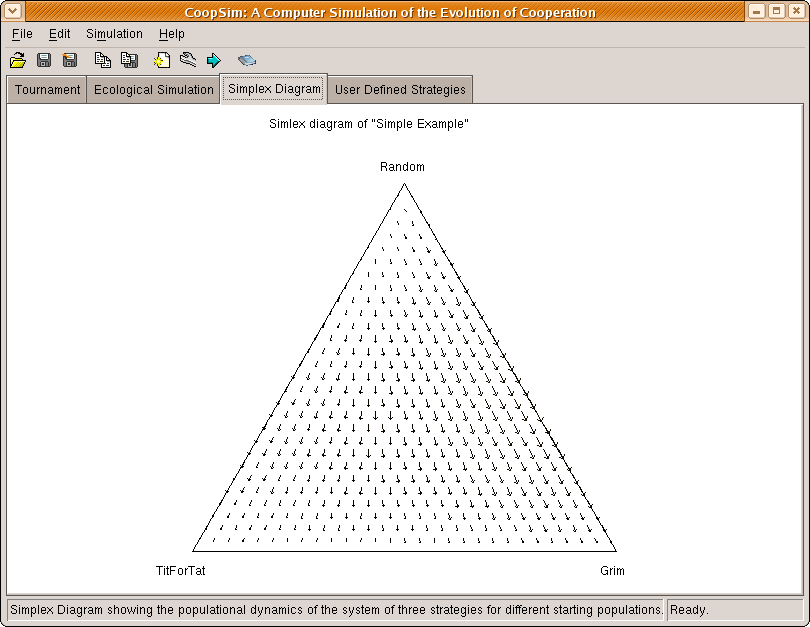
Task: Open the File menu
Action: coord(21,33)
